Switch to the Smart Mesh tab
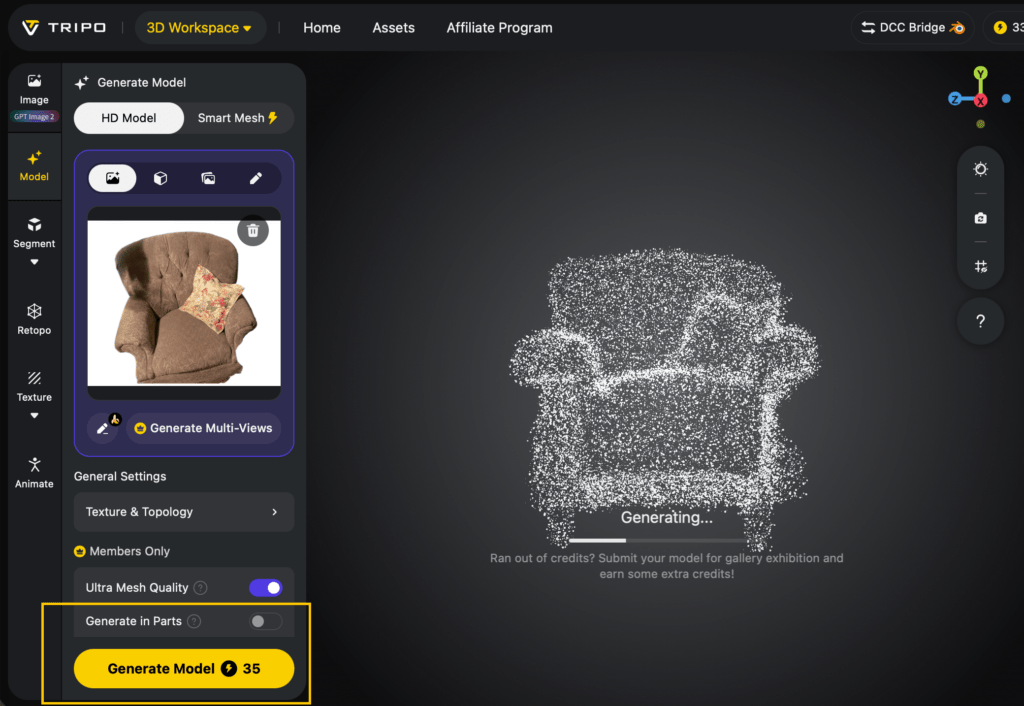 238,118
